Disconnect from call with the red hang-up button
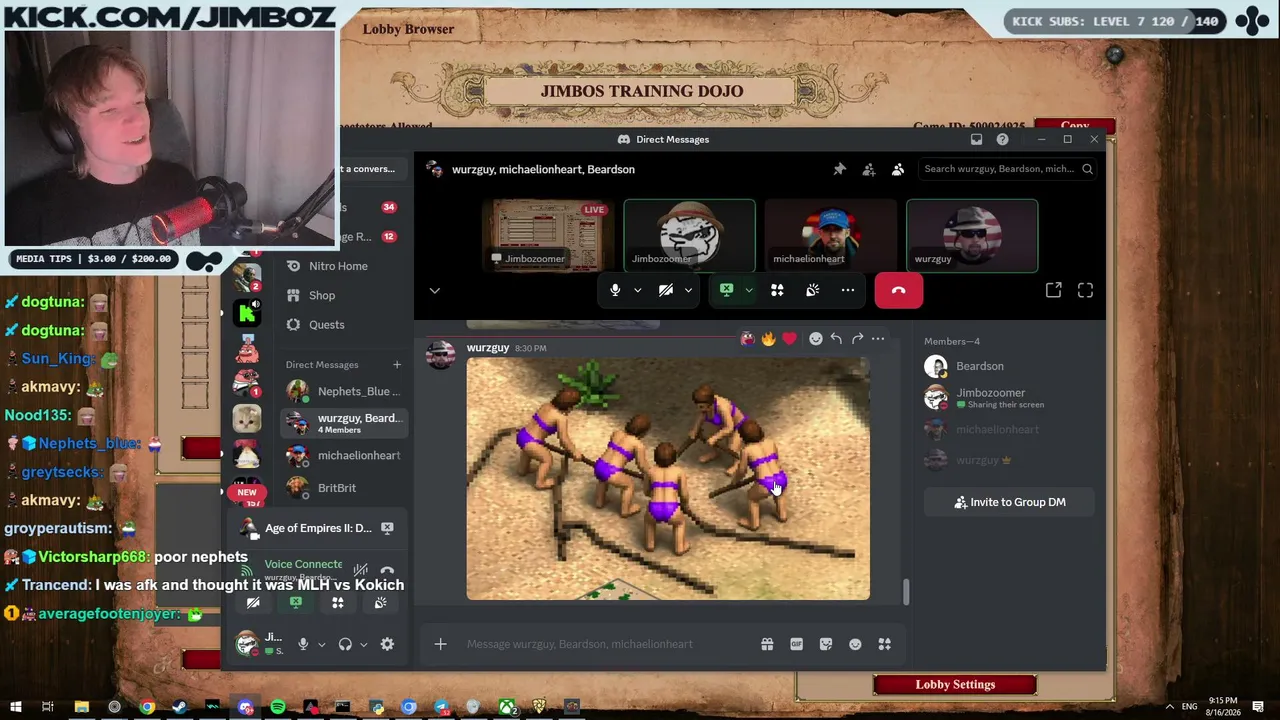Image resolution: width=1280 pixels, height=720 pixels. tap(898, 290)
